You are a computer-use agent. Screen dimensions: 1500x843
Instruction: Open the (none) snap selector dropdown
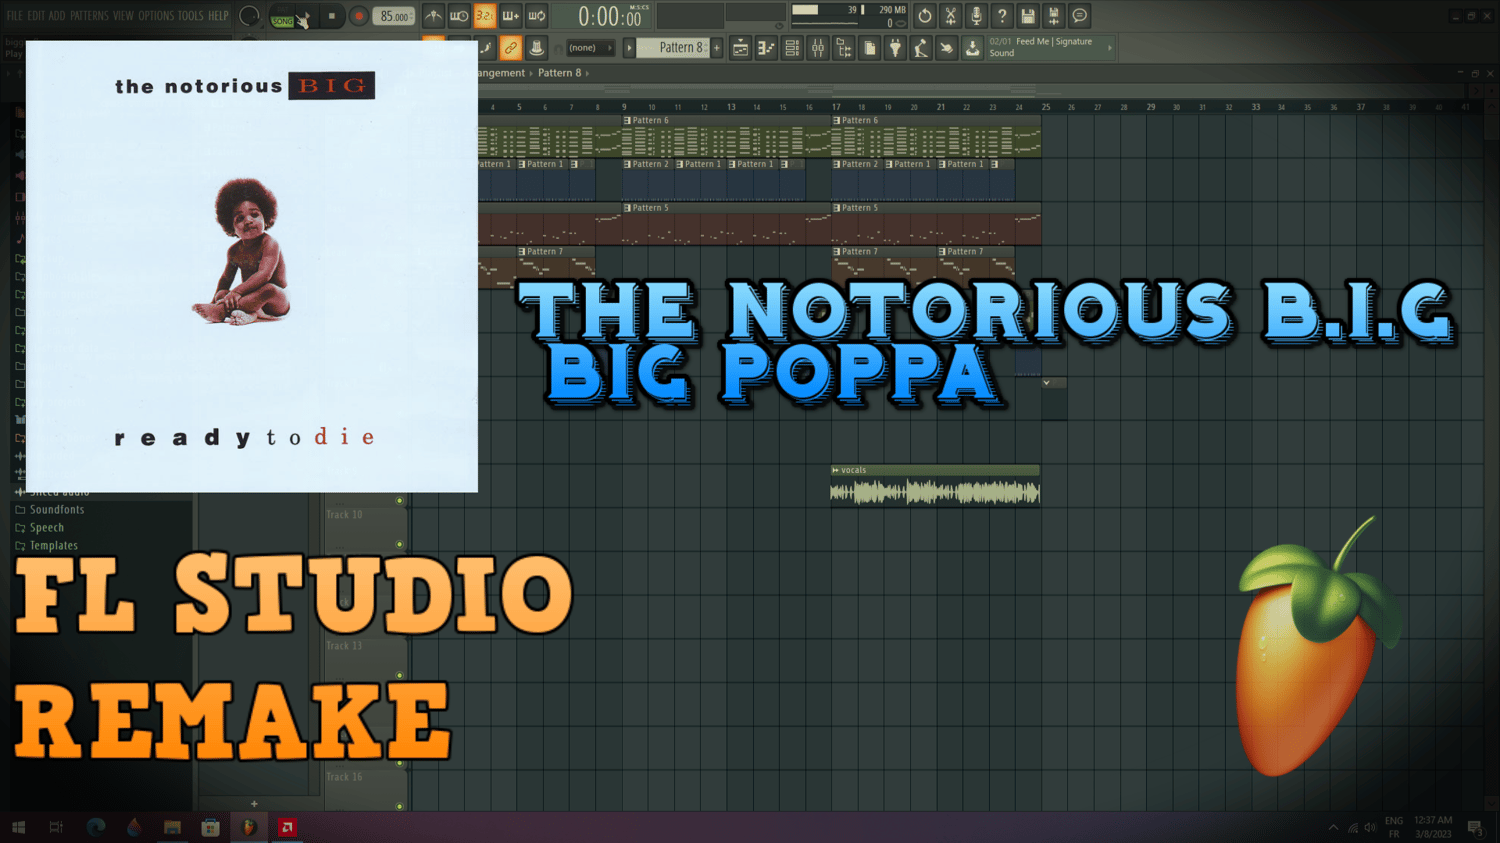pyautogui.click(x=590, y=48)
